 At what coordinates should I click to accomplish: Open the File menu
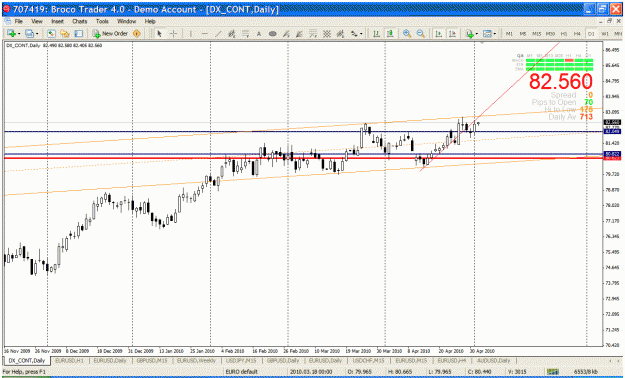point(19,21)
